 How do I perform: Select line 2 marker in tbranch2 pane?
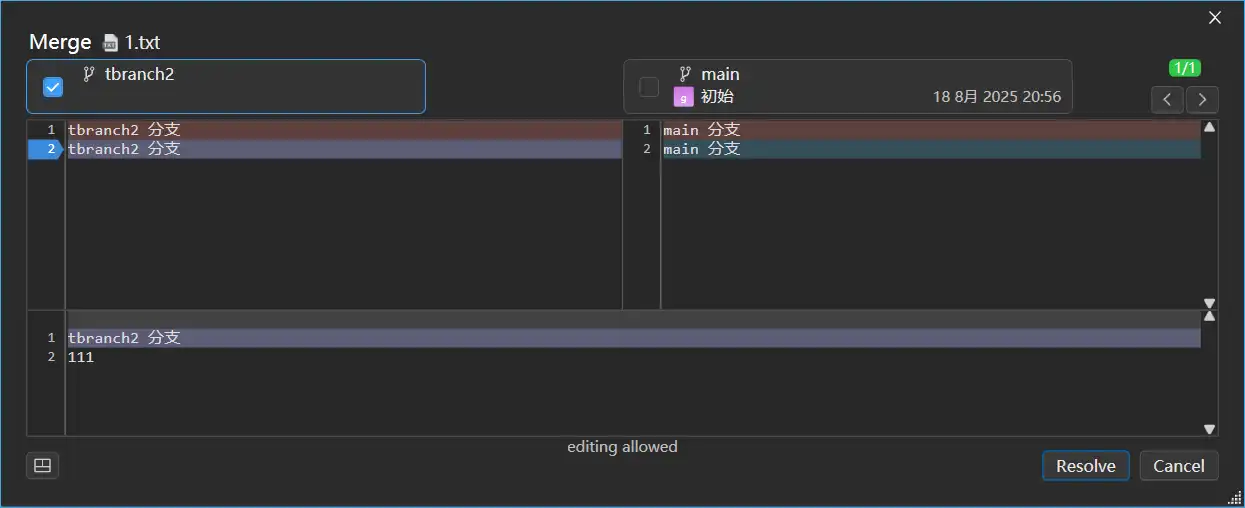point(45,149)
